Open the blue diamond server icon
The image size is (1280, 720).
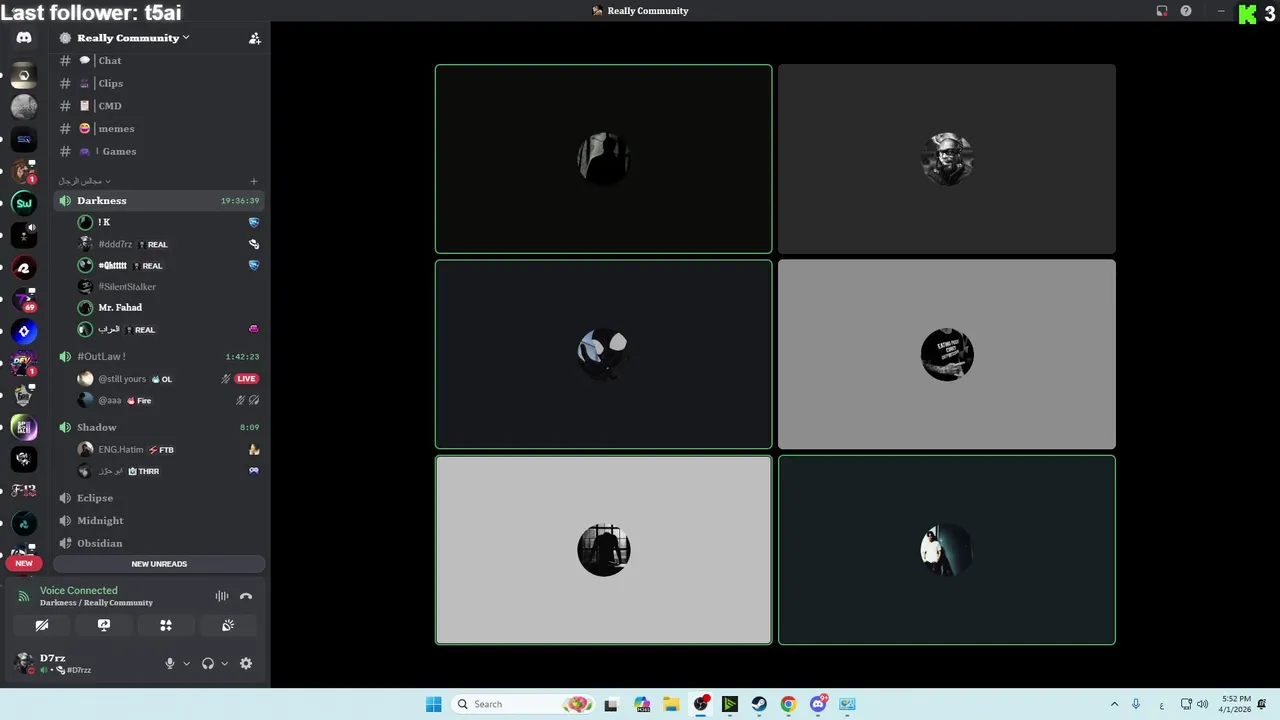(x=24, y=331)
